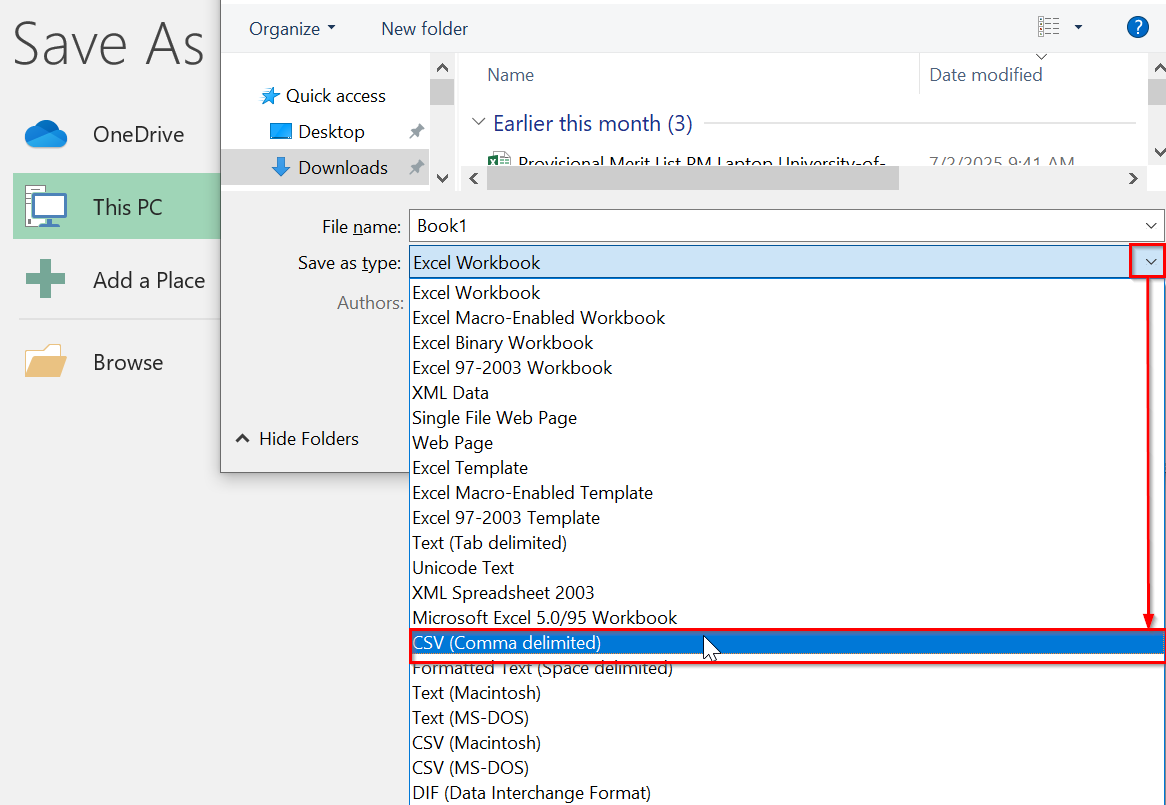
Task: Open the Help question mark icon
Action: (x=1137, y=28)
